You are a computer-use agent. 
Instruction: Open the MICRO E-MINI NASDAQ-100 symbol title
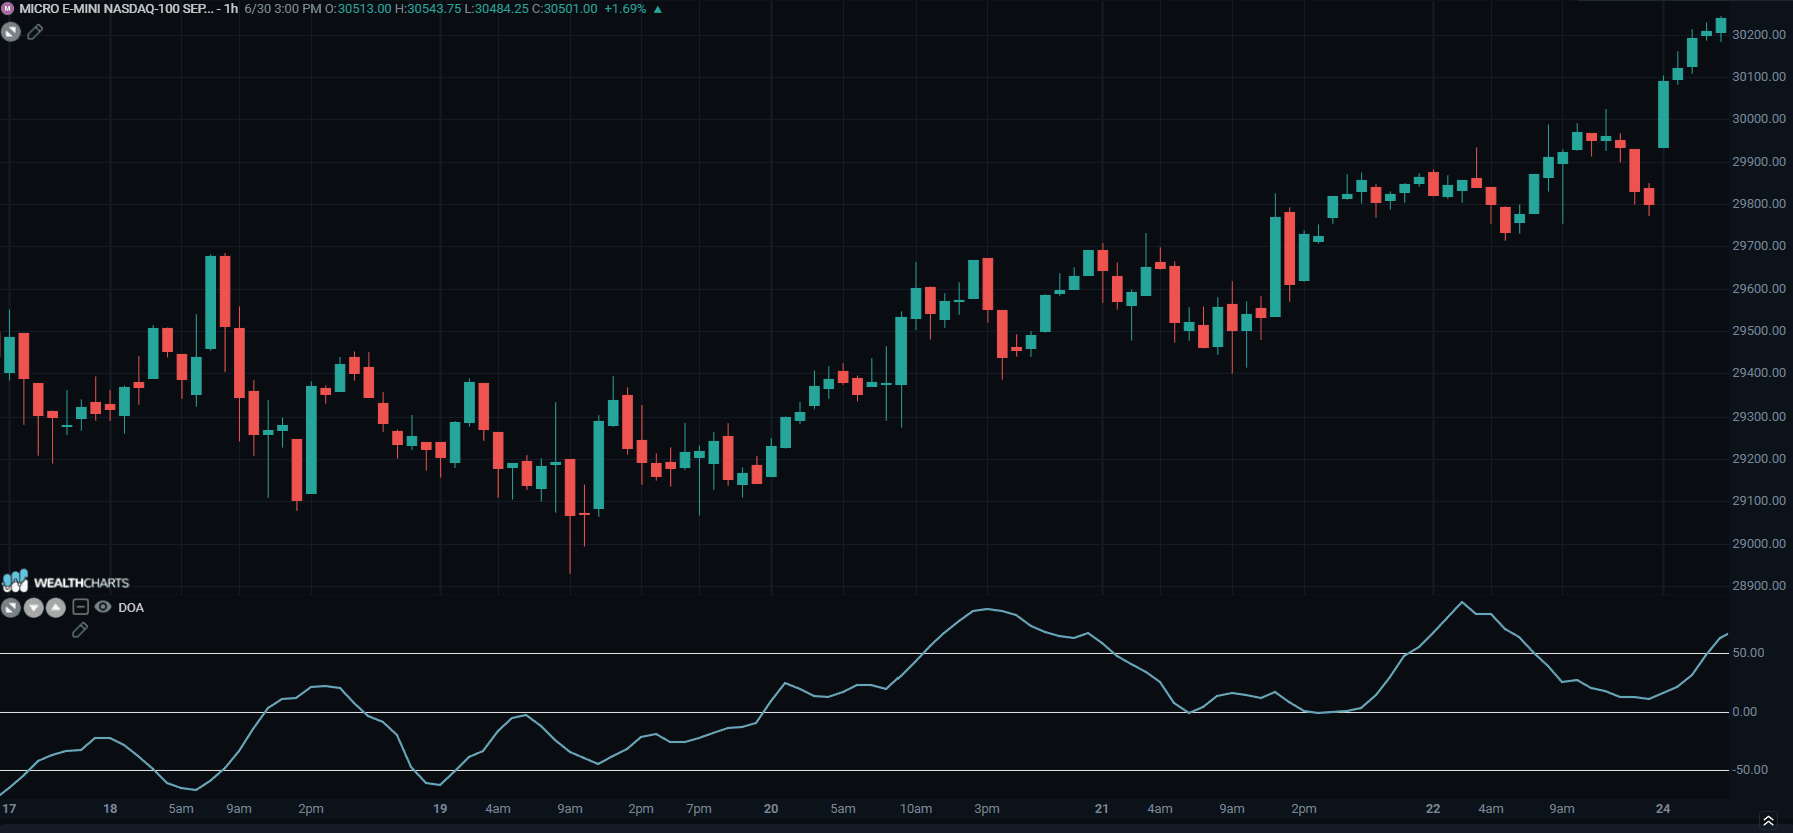click(x=116, y=9)
